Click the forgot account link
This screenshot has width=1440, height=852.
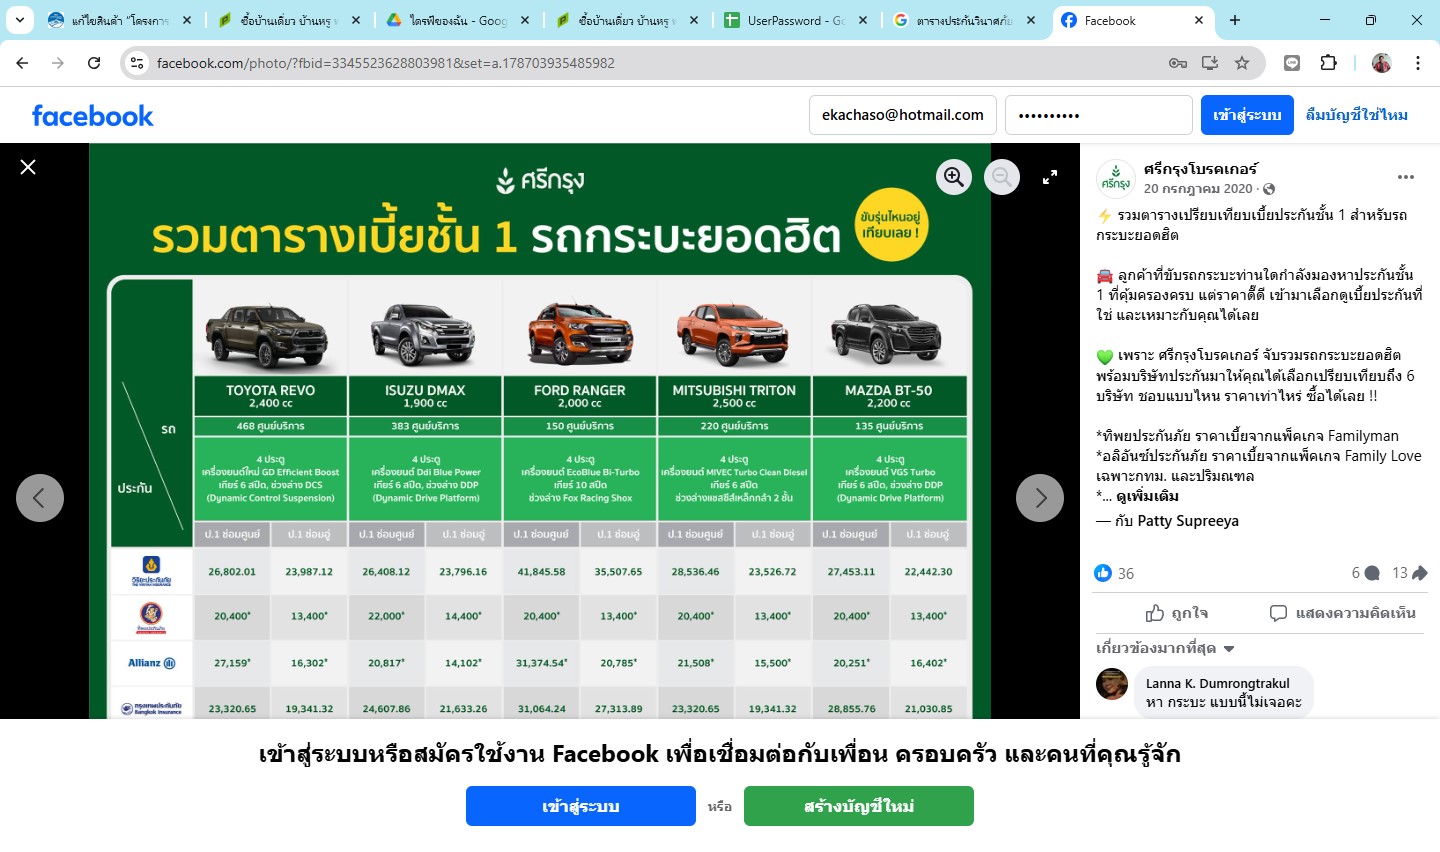coord(1357,115)
